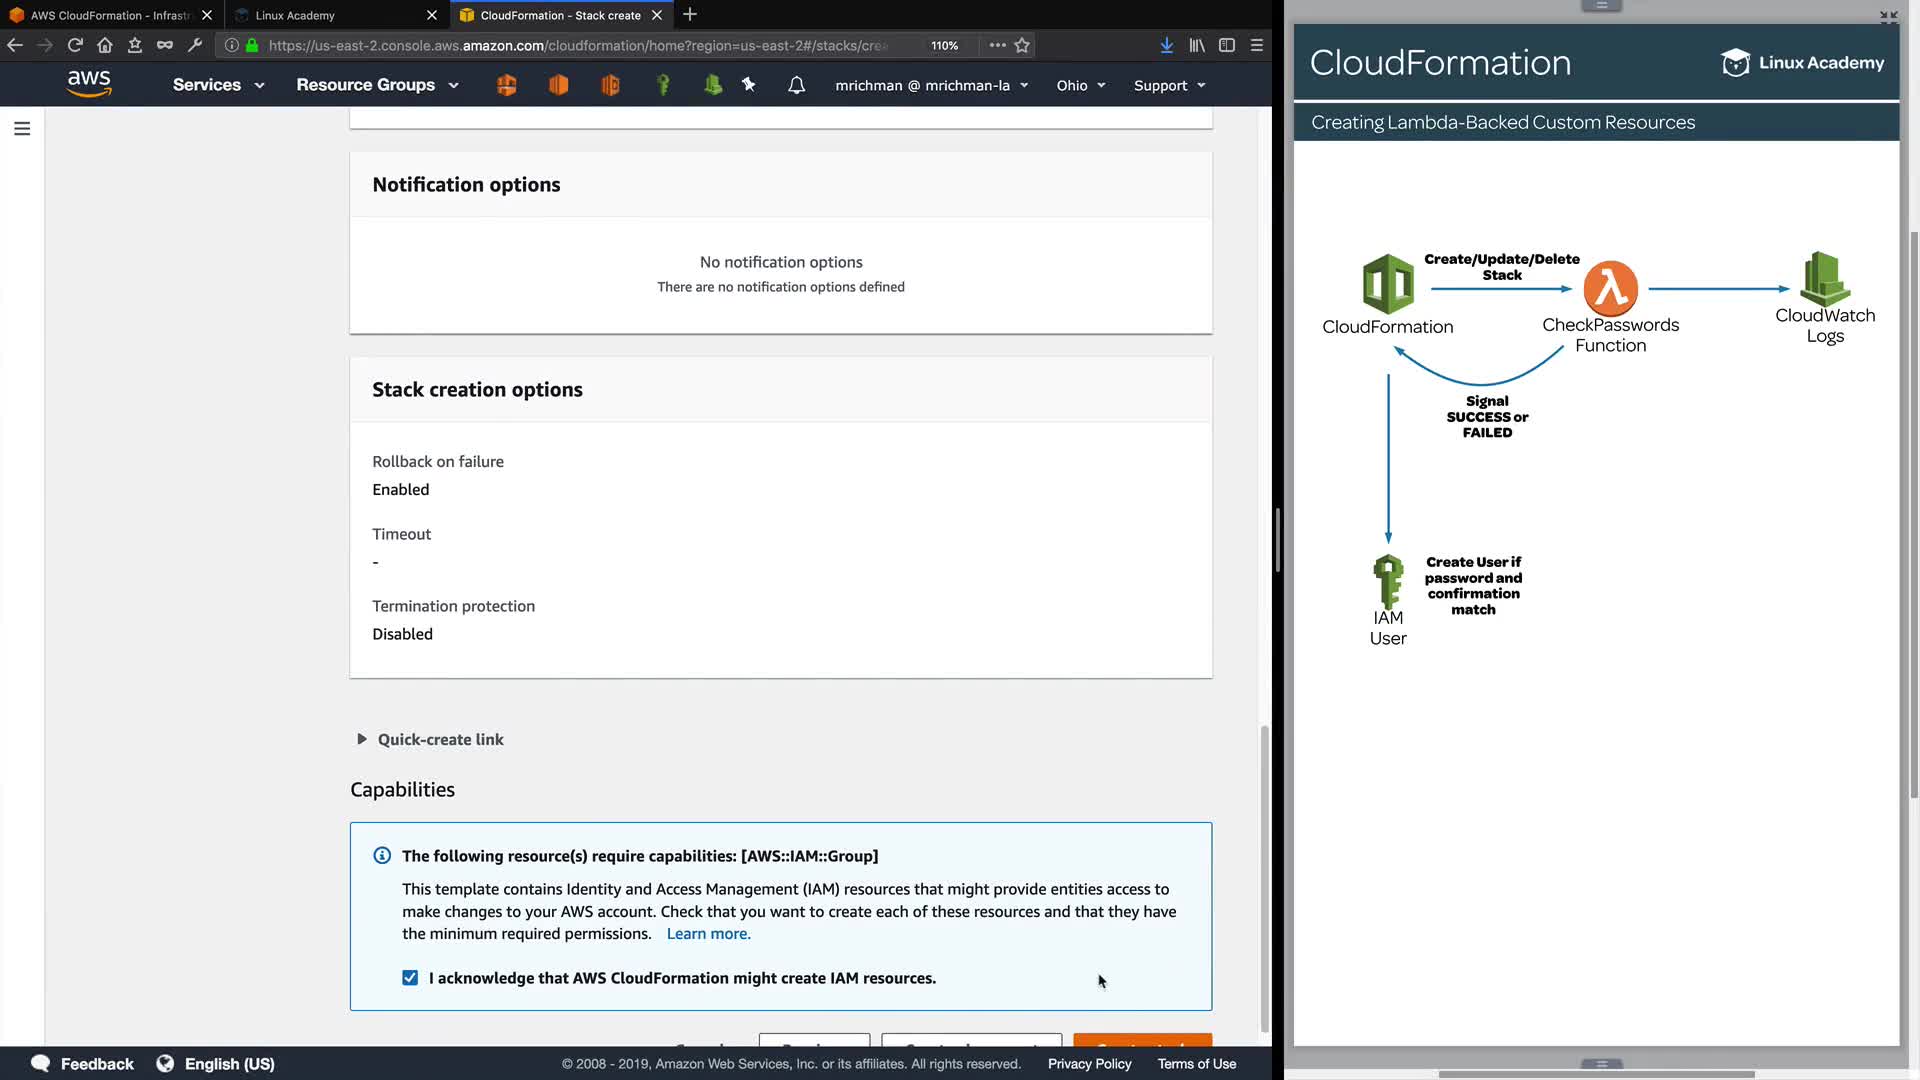Open the hamburger side navigation menu

point(22,129)
